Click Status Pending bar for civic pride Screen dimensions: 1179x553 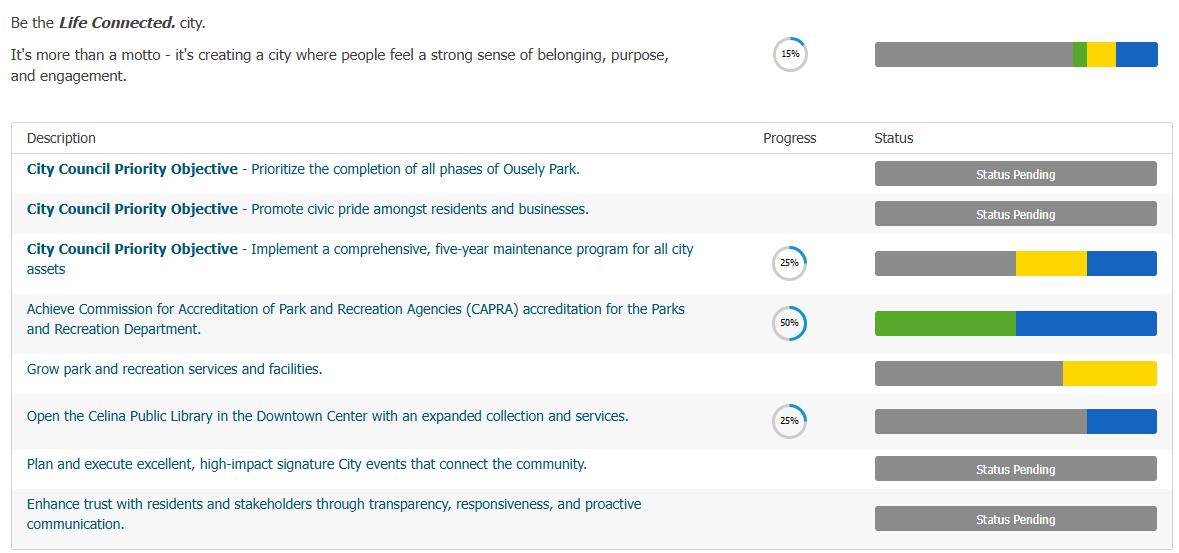[x=1015, y=214]
